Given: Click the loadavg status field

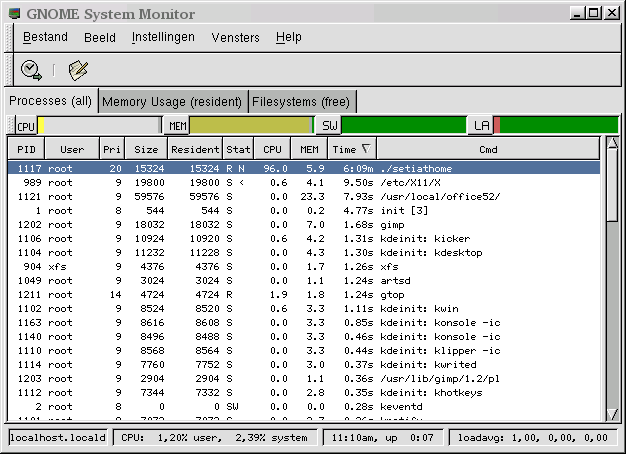Looking at the screenshot, I should click(533, 438).
